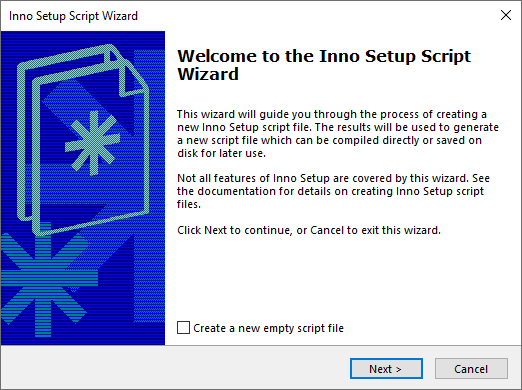Click the 'Welcome to the Inno Setup Script' heading line

[324, 56]
